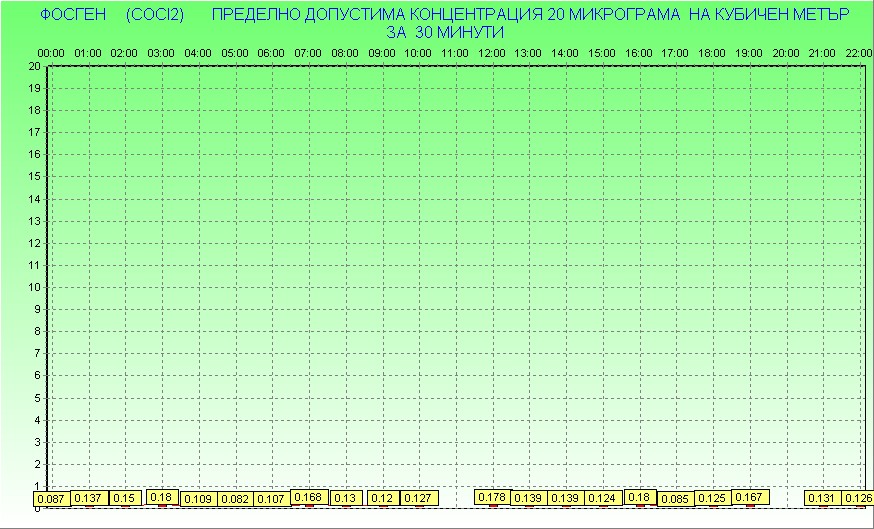
Task: Select the 0.124 value label
Action: [602, 498]
